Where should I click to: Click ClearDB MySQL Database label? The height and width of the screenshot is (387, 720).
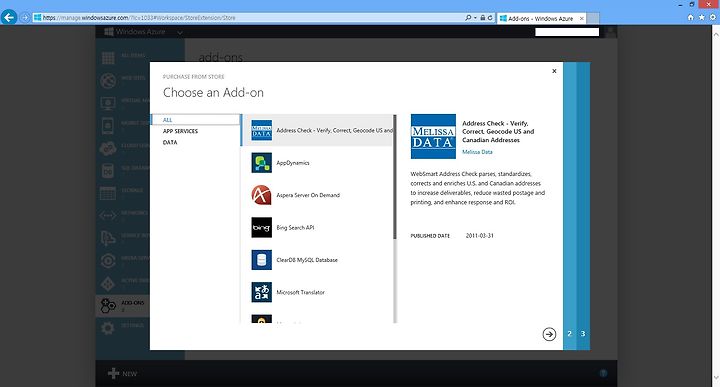307,260
